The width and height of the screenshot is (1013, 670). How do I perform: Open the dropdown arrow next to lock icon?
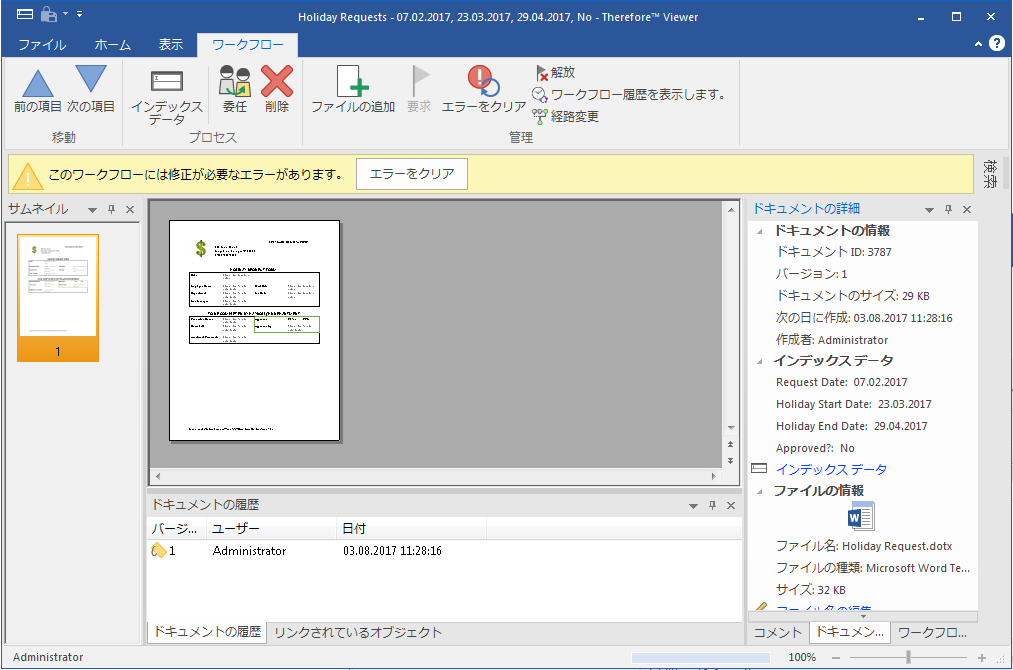pos(65,14)
